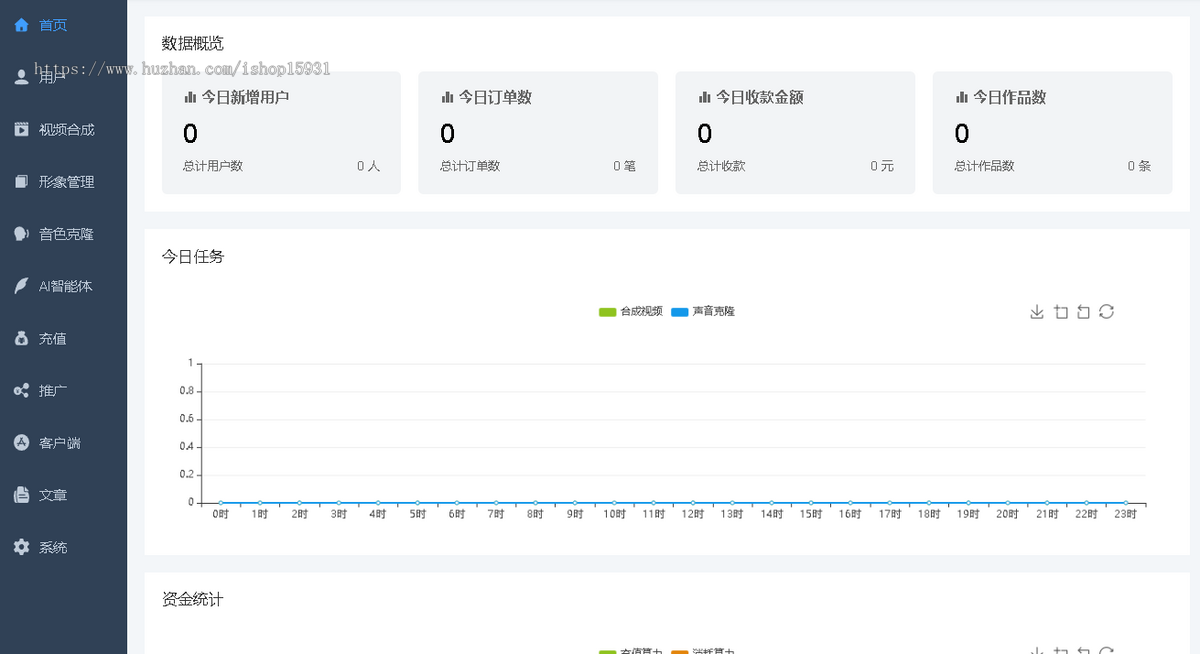Click the restore refresh icon in 今日任务 chart

click(1106, 312)
